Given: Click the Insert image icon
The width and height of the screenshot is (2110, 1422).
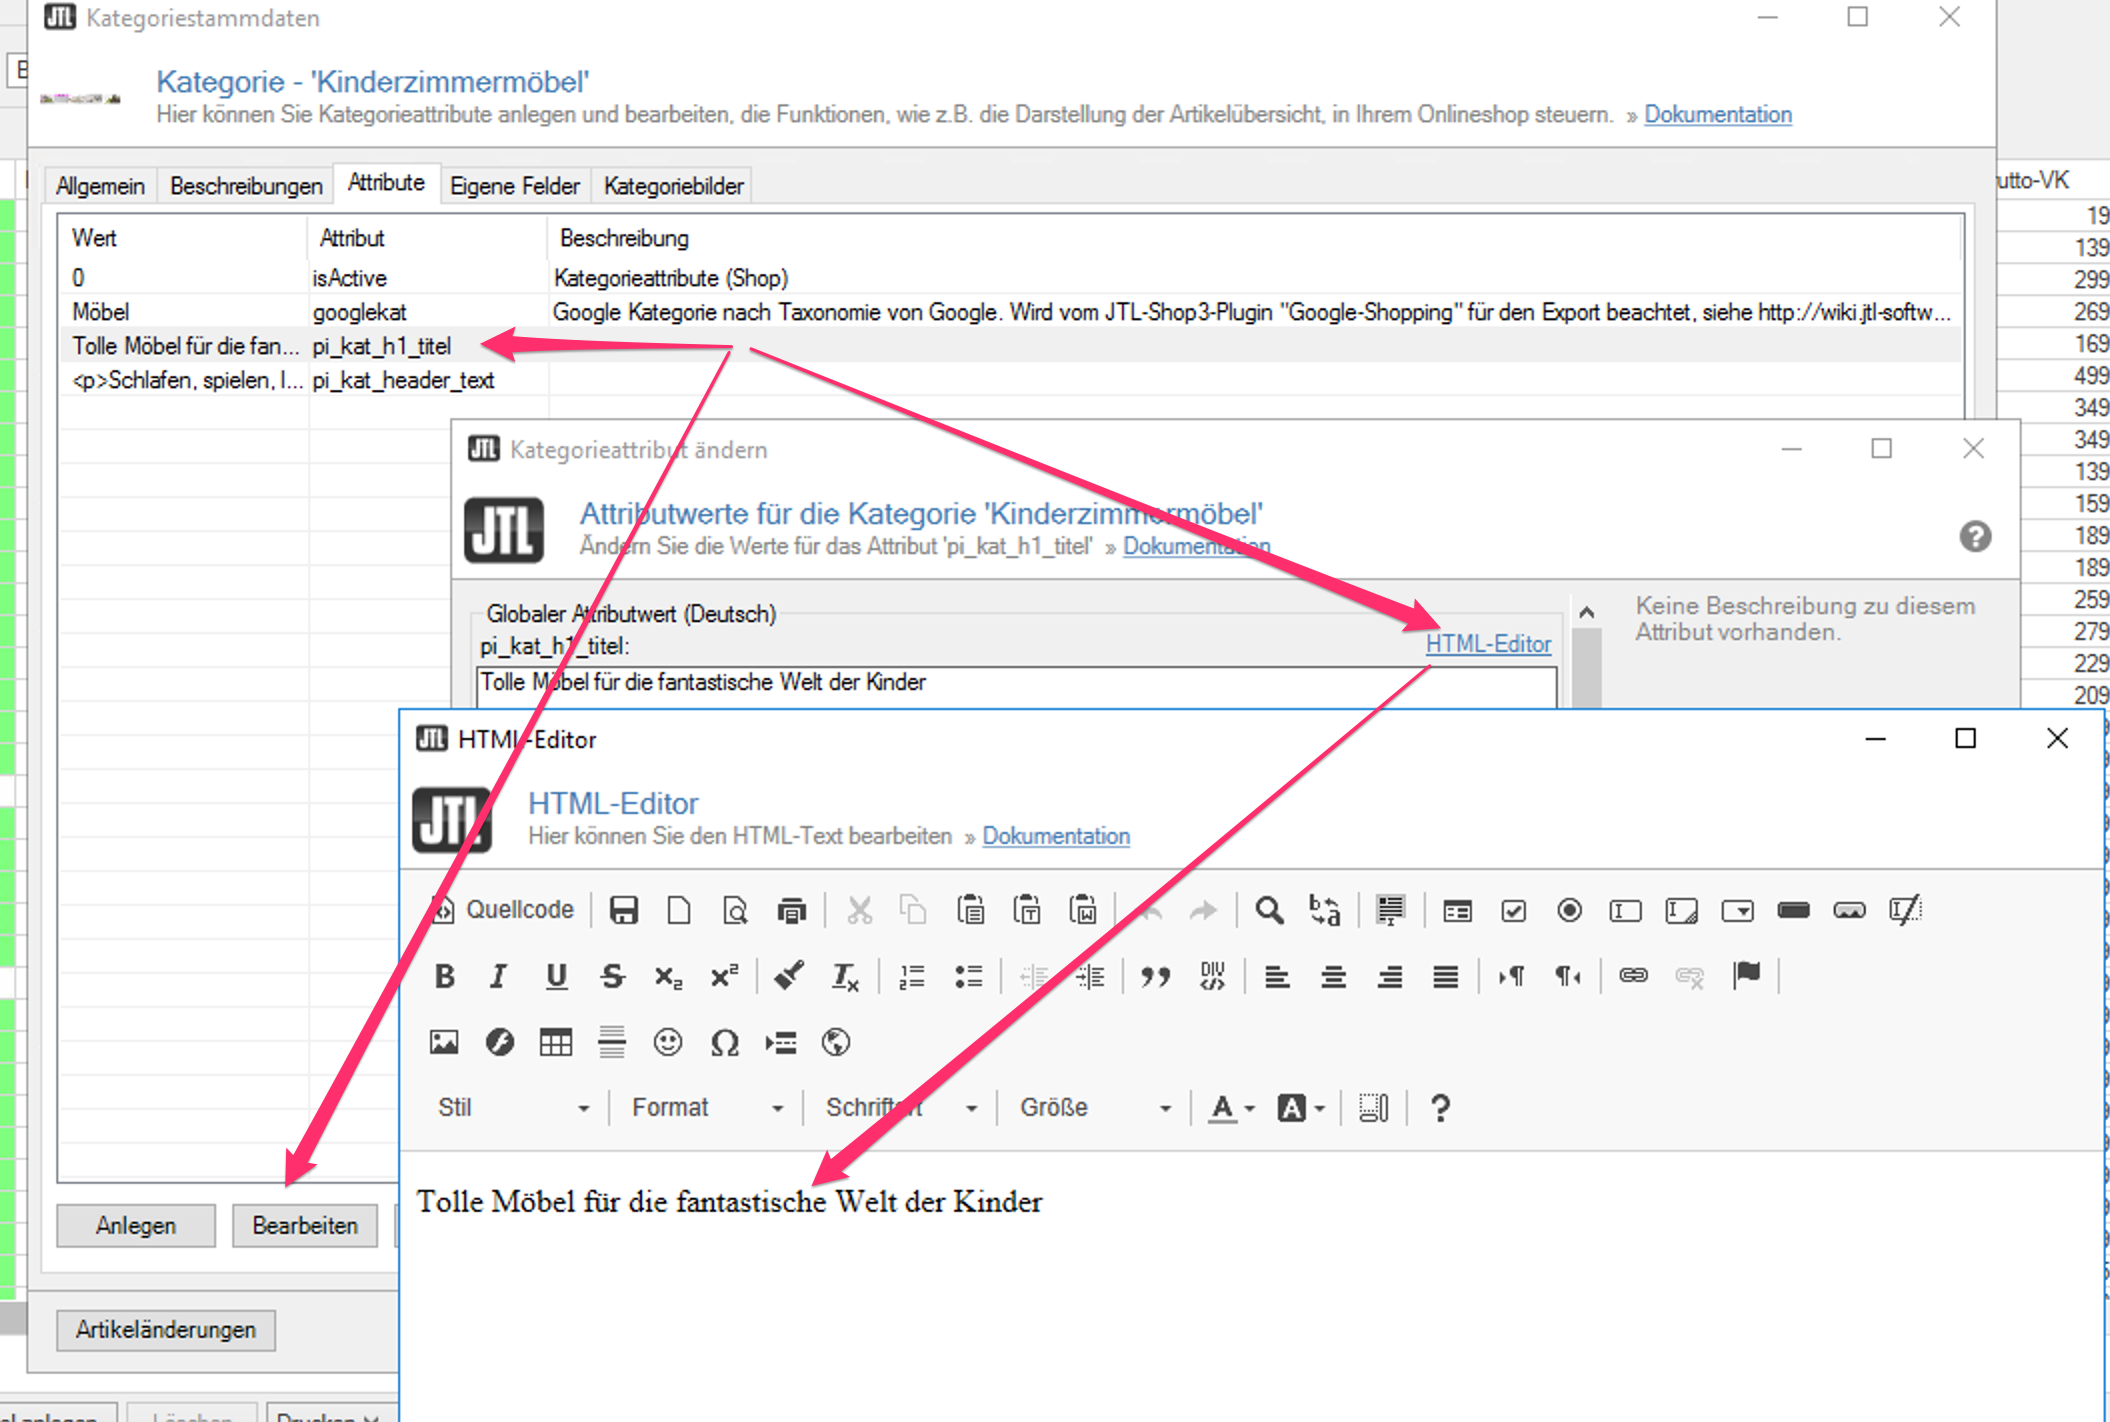Looking at the screenshot, I should (x=444, y=1043).
